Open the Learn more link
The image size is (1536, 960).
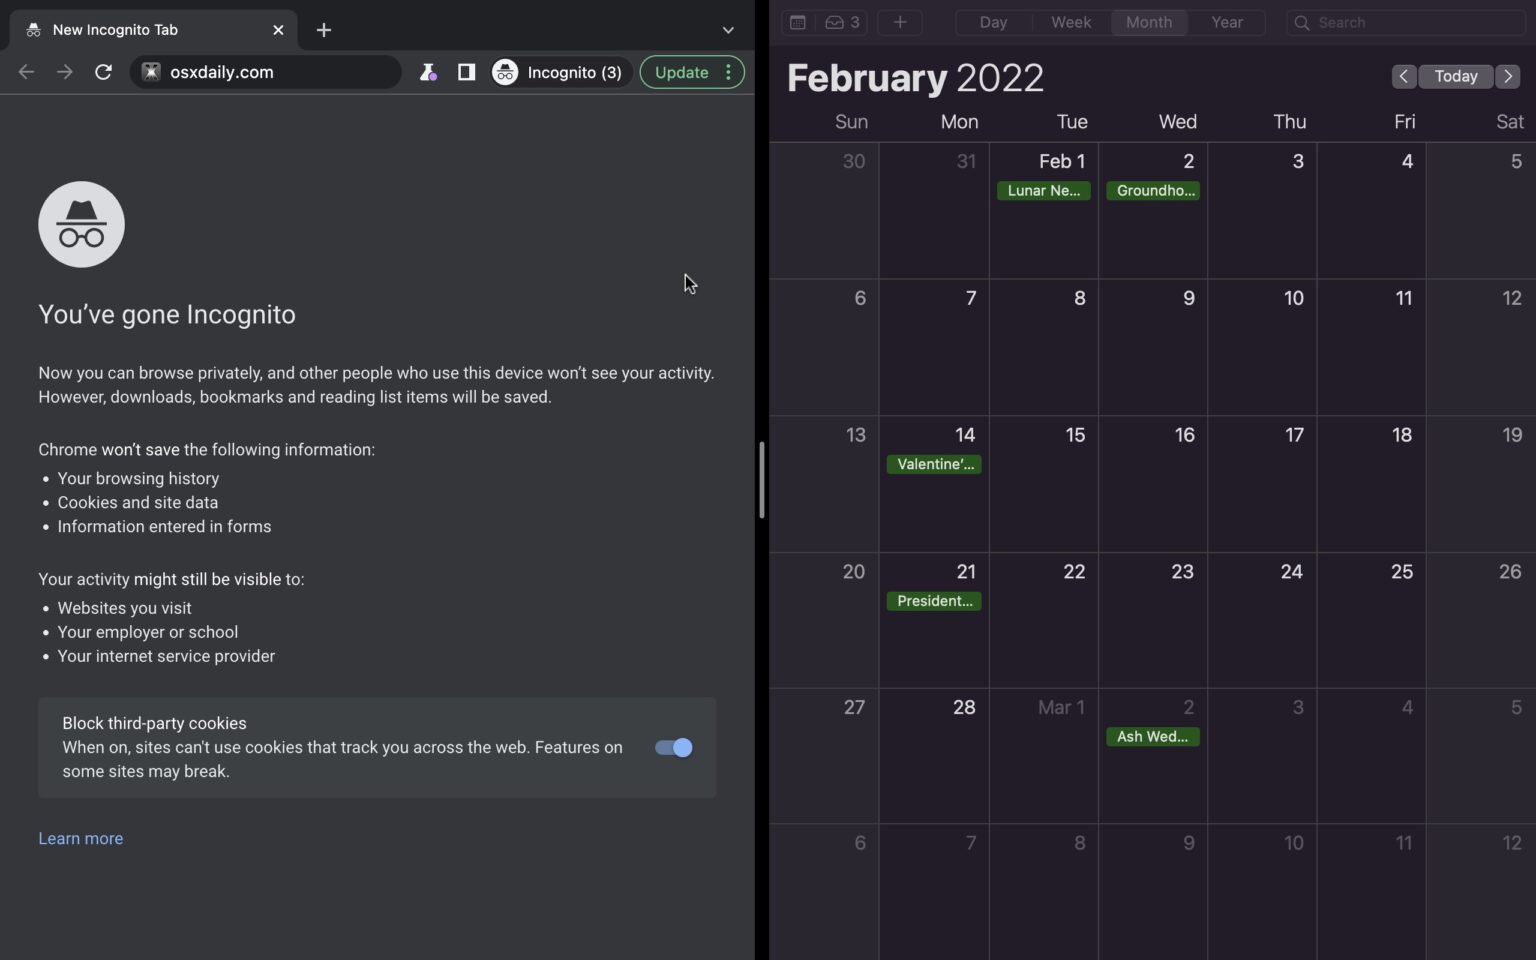tap(81, 839)
